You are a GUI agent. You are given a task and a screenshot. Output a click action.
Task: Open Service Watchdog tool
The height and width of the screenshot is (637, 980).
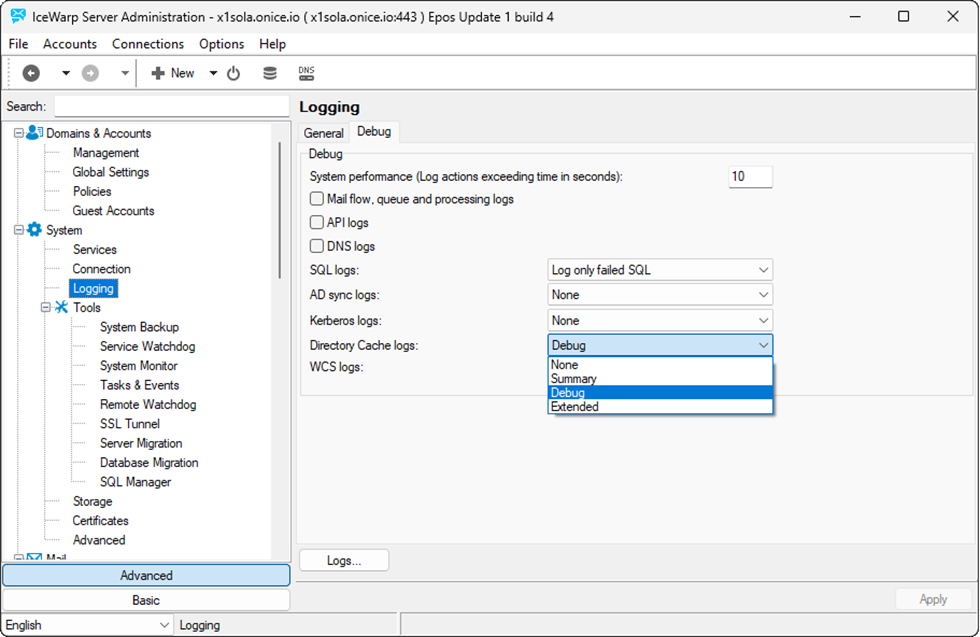(148, 346)
